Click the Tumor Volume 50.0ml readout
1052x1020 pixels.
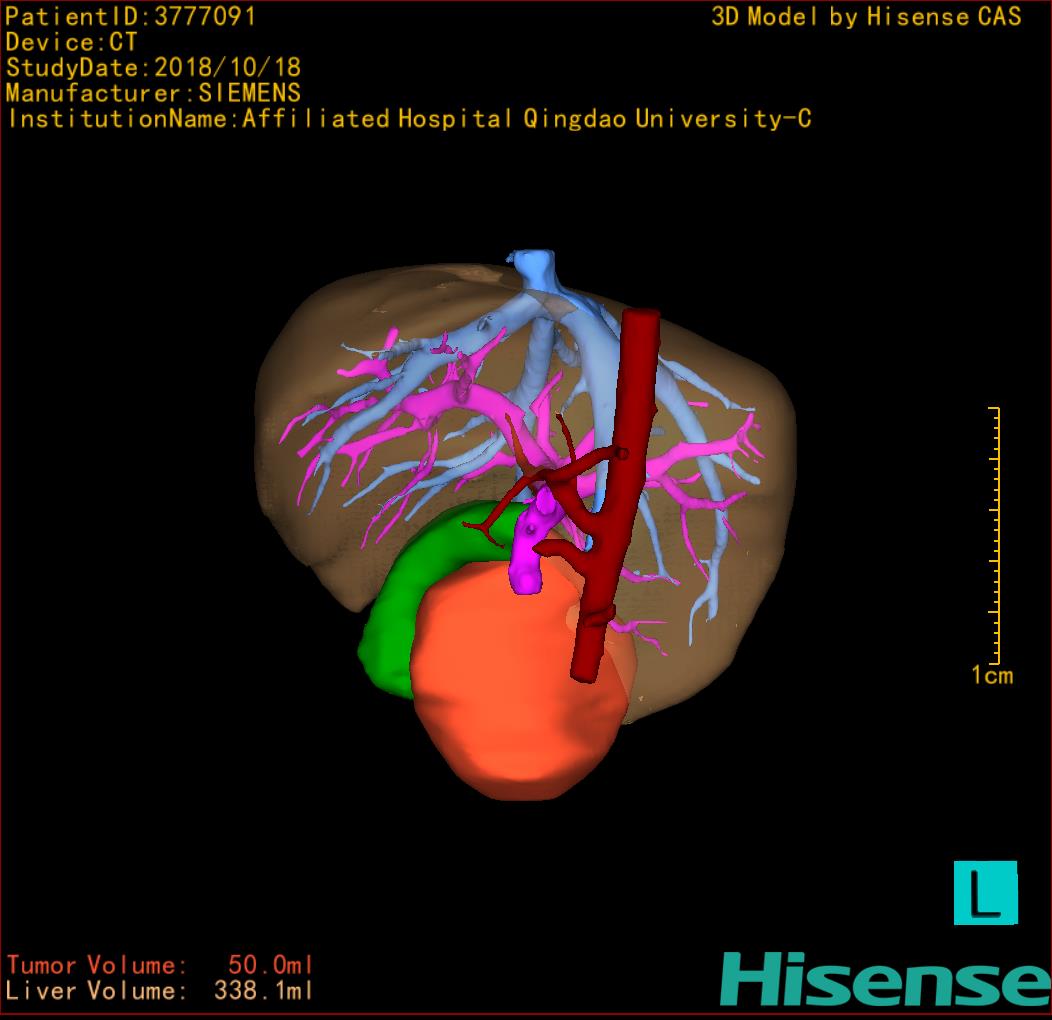point(160,965)
